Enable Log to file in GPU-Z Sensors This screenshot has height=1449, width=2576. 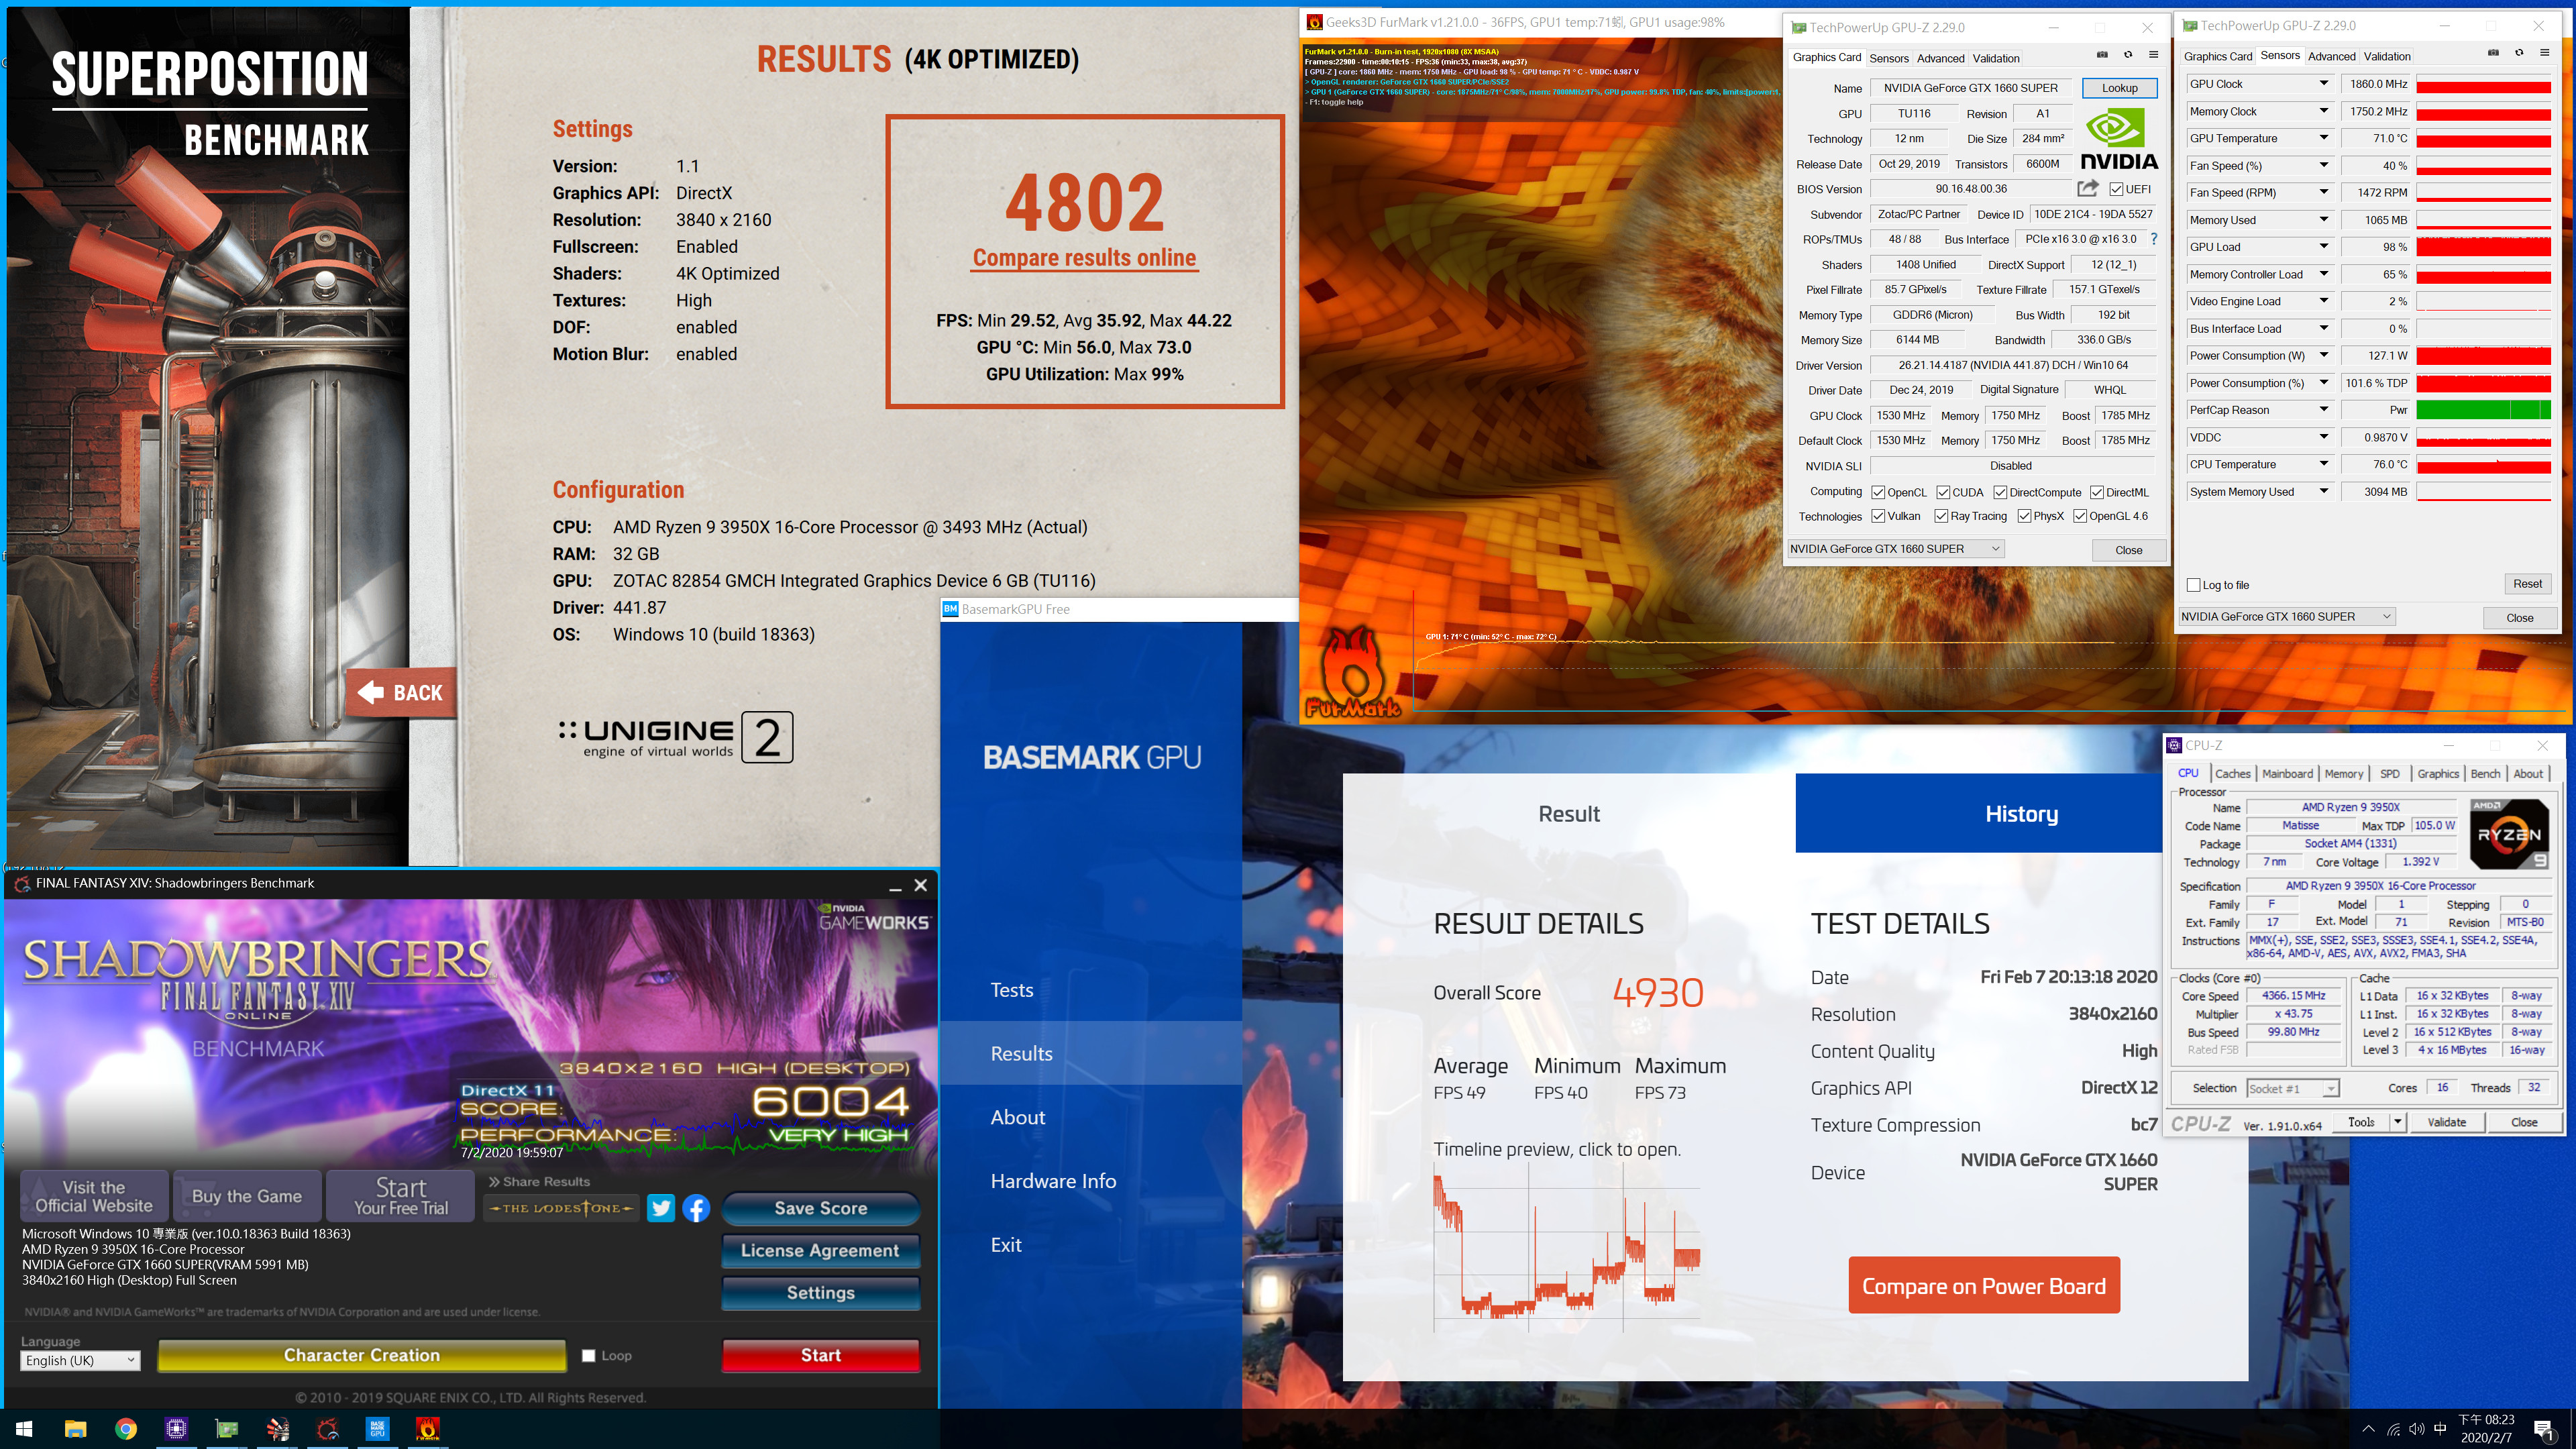(x=2194, y=585)
